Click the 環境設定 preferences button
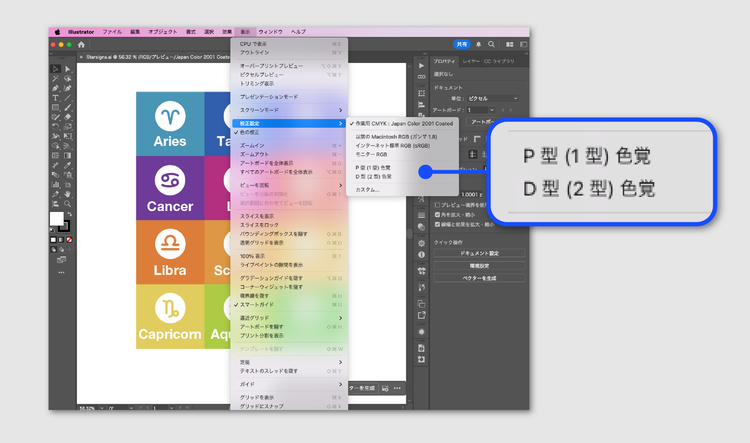Viewport: 750px width, 443px height. coord(479,266)
